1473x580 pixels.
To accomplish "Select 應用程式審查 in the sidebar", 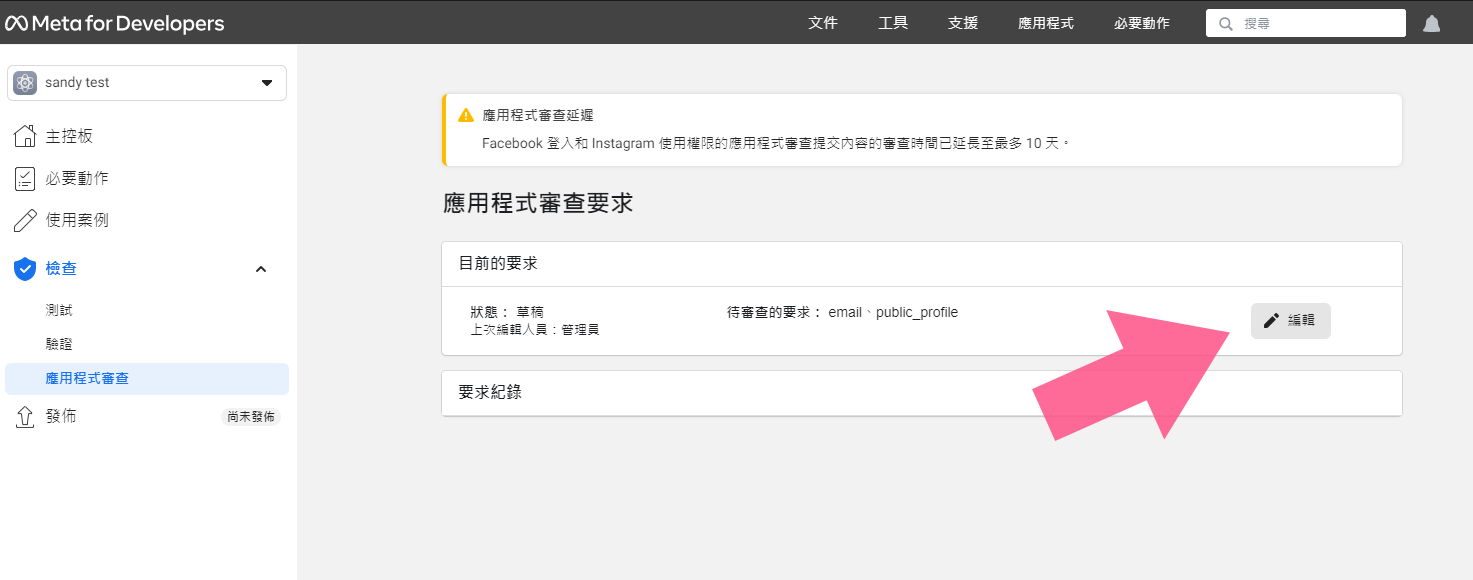I will 147,379.
